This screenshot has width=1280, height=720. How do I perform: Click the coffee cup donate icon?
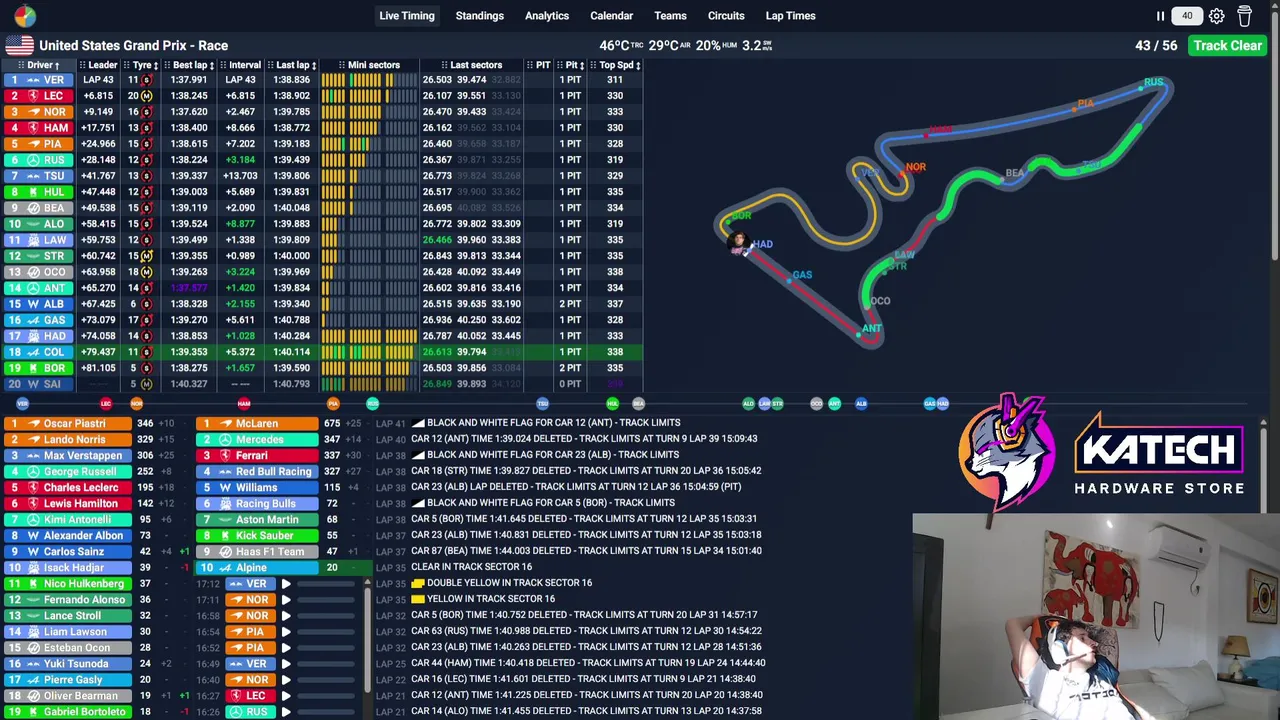pos(1244,16)
